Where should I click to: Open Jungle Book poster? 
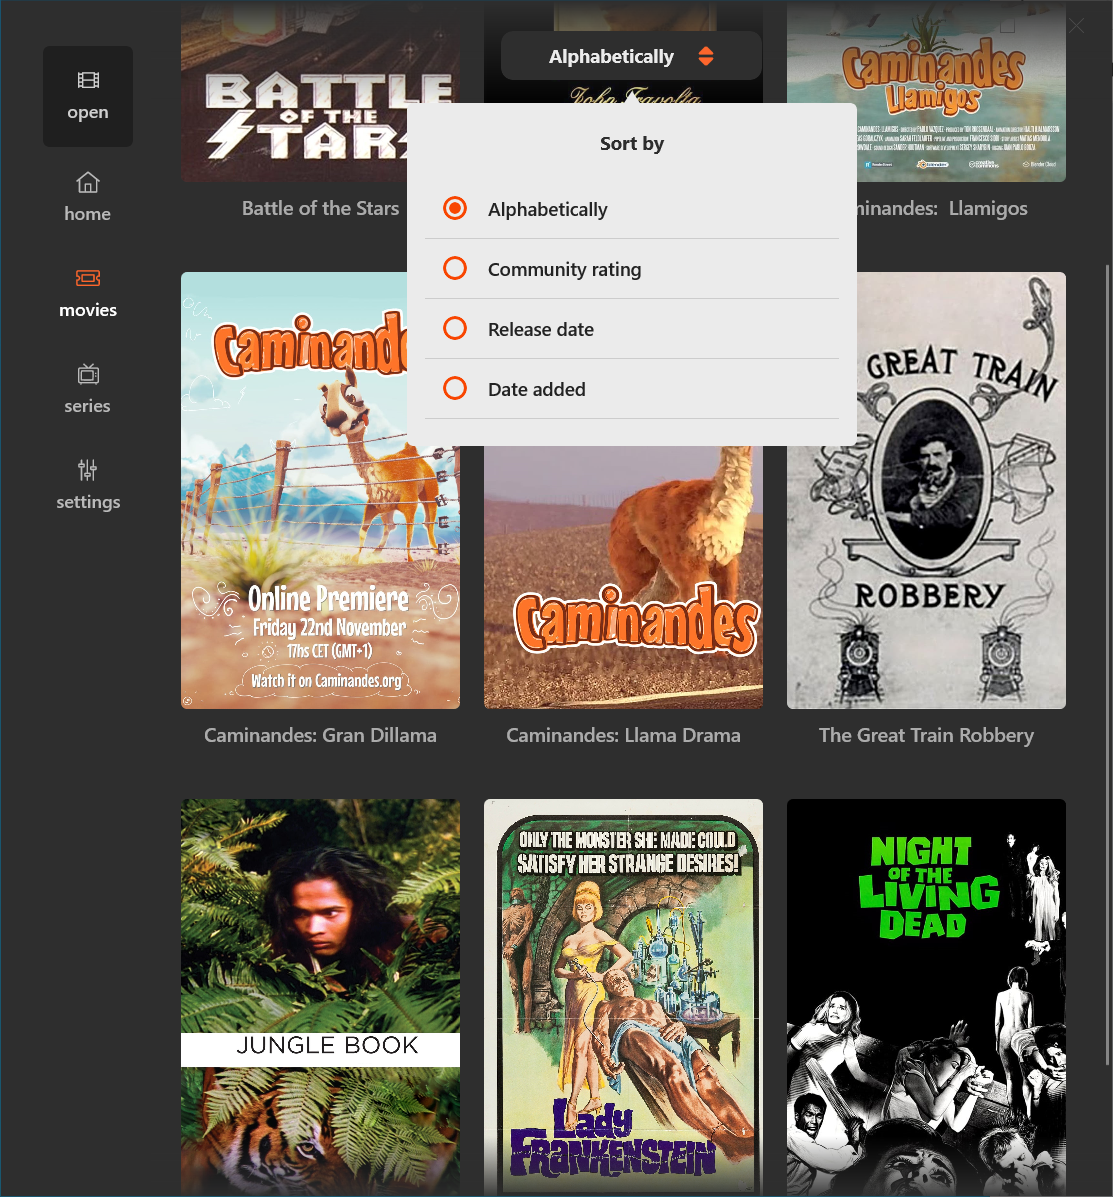tap(320, 997)
